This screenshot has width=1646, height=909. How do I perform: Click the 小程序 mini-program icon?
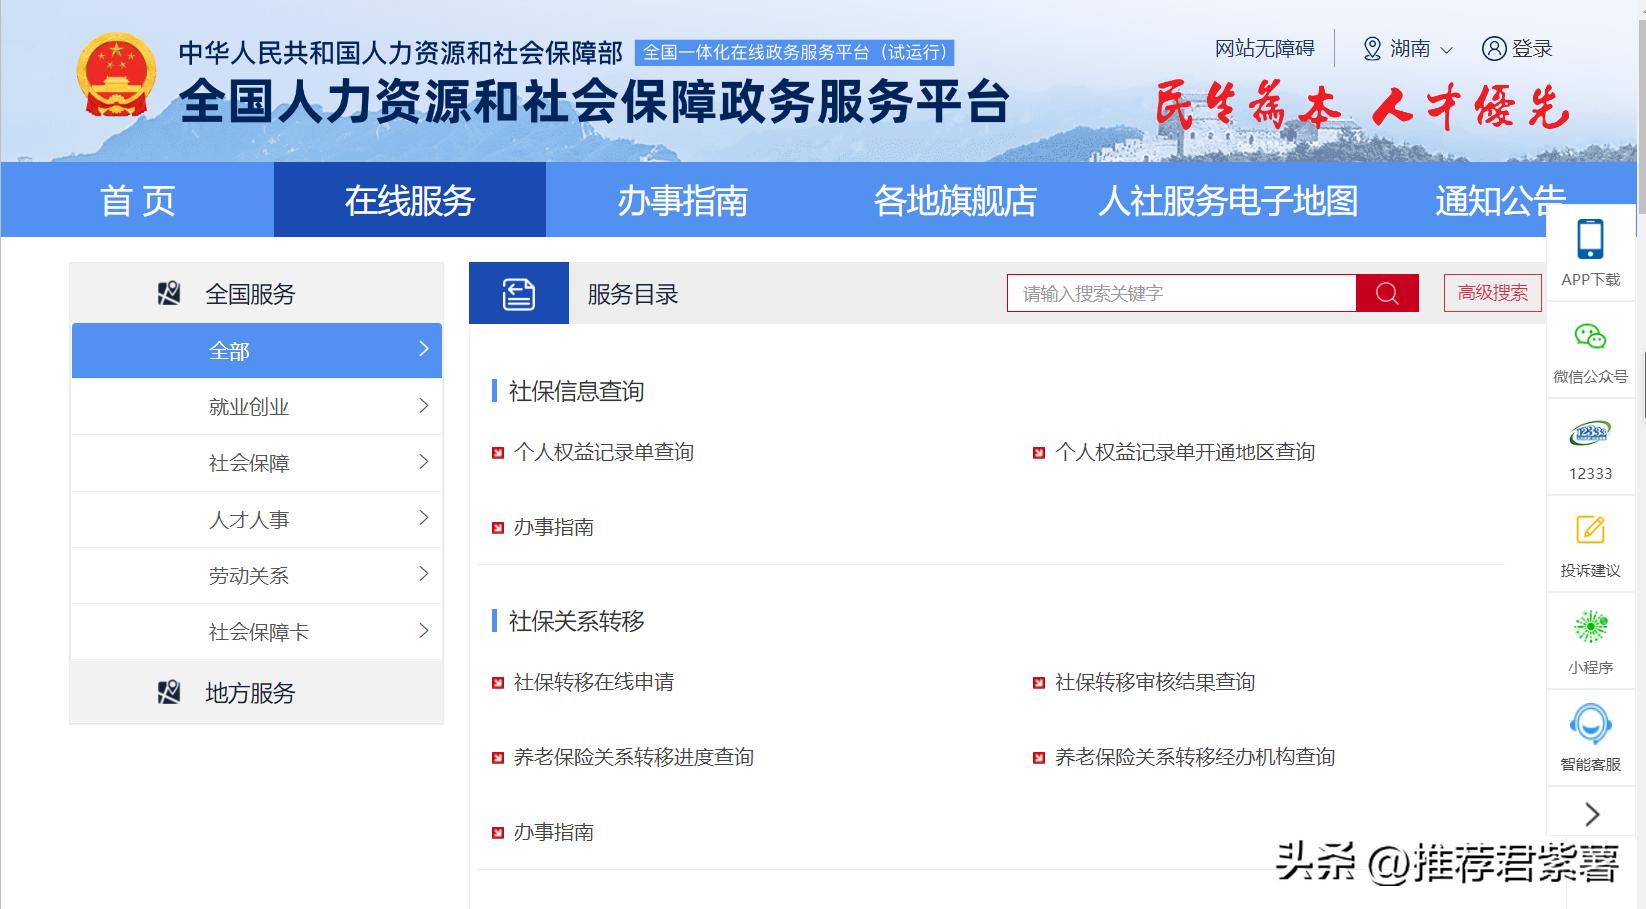pos(1590,625)
